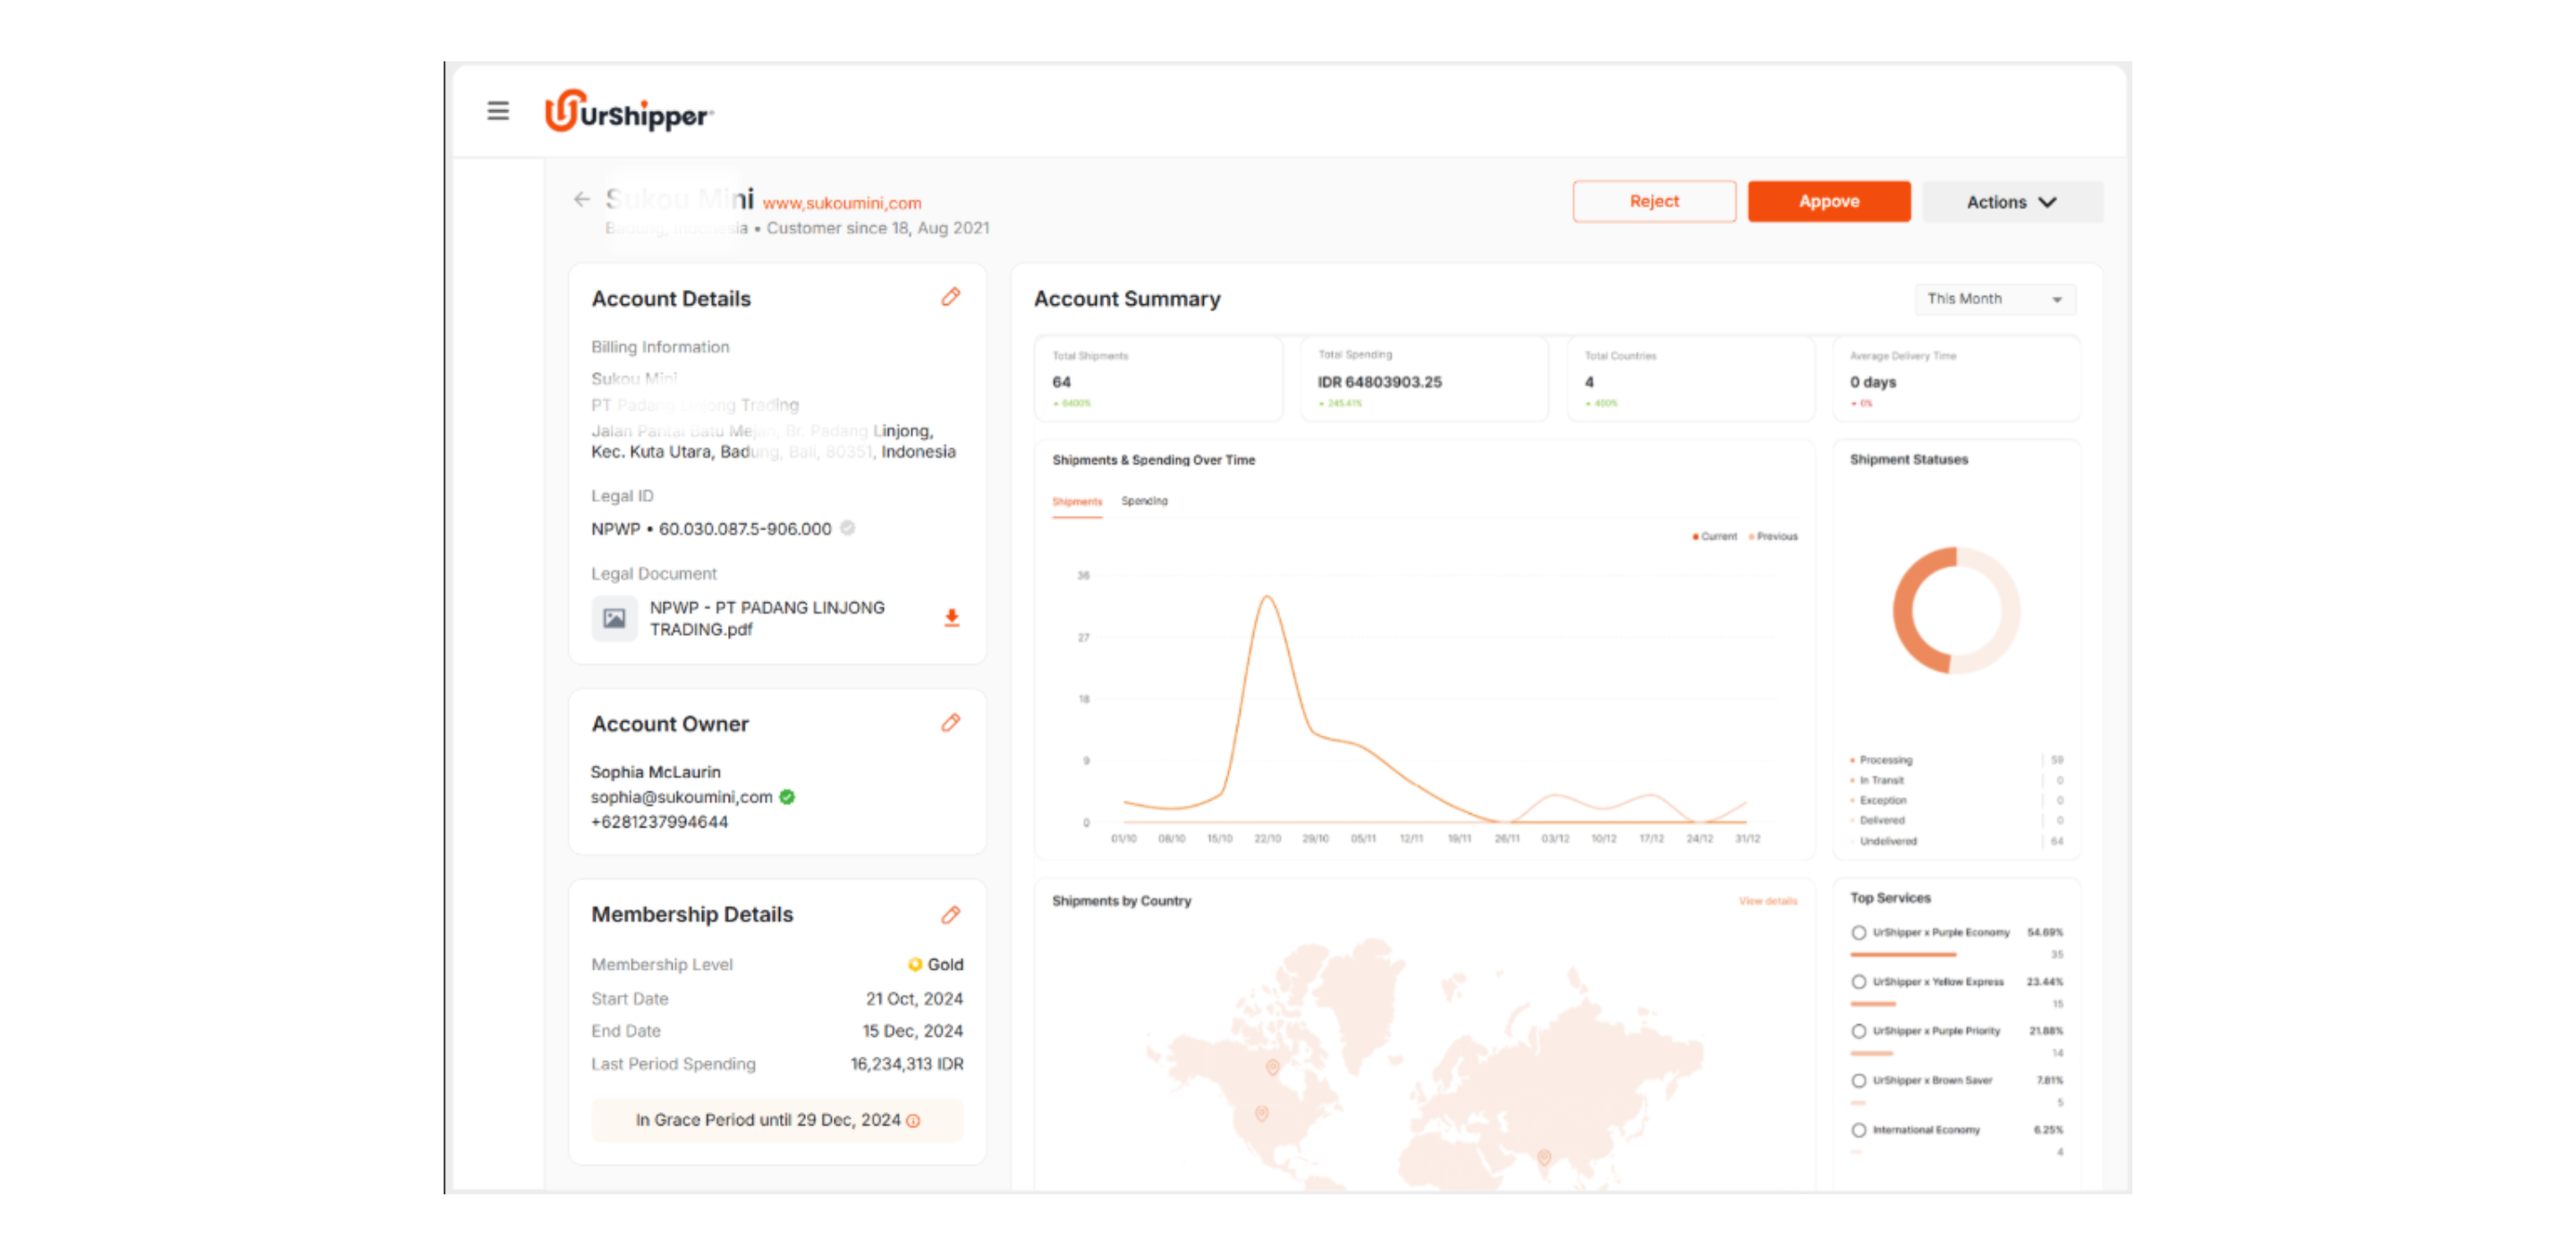Click the back arrow next to Sukou Mini
2576x1256 pixels.
(x=581, y=199)
